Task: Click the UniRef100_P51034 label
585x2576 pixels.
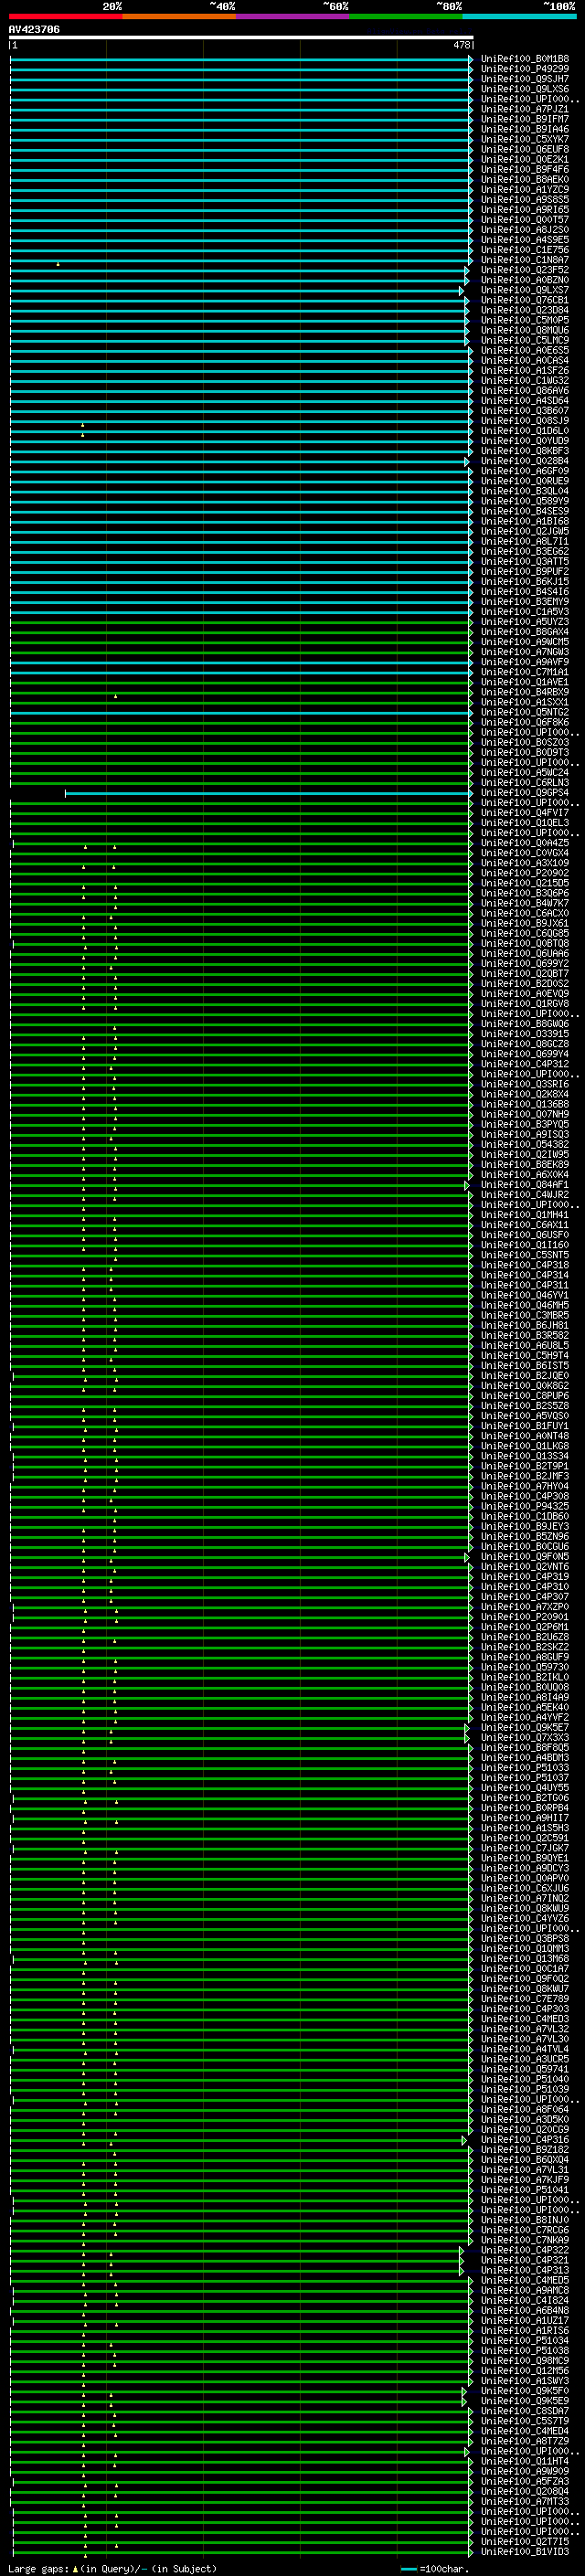Action: [525, 2341]
